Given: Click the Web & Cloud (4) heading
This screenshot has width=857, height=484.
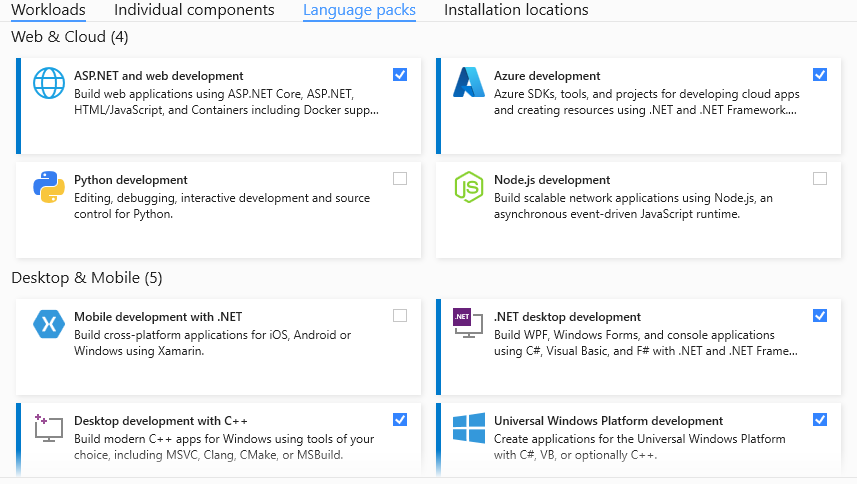Looking at the screenshot, I should point(69,37).
